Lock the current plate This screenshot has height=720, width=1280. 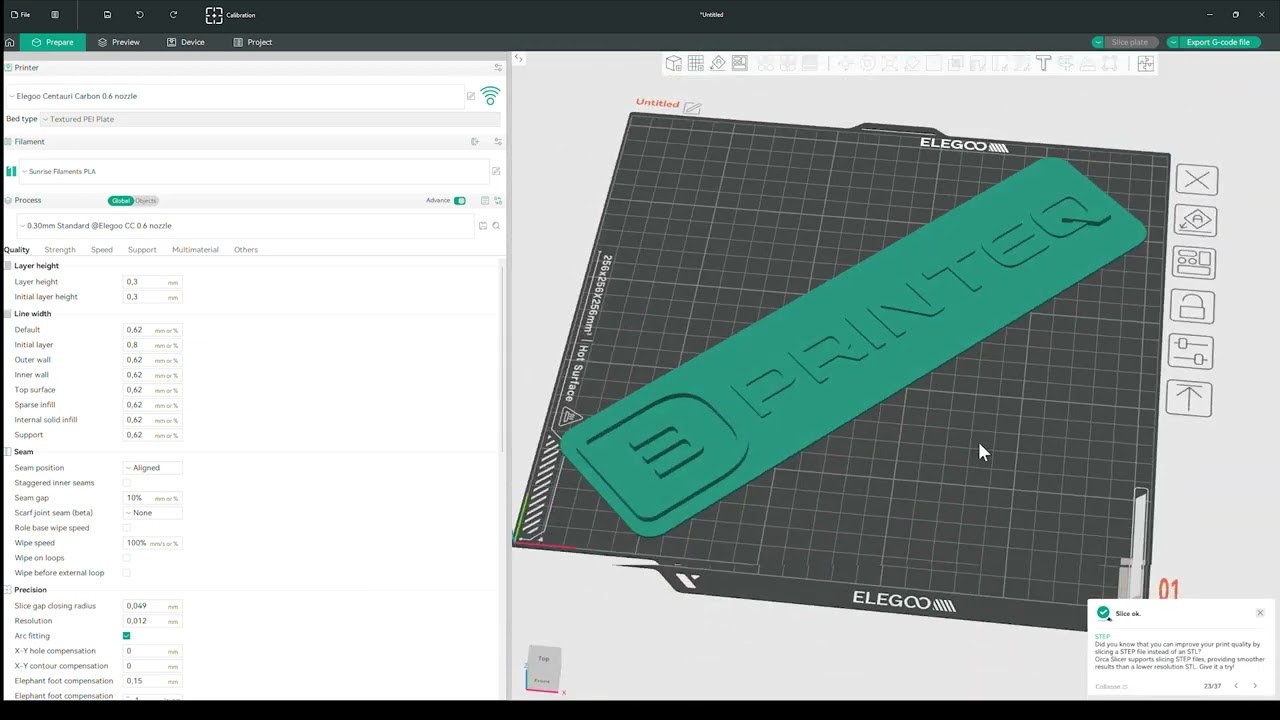point(1192,307)
